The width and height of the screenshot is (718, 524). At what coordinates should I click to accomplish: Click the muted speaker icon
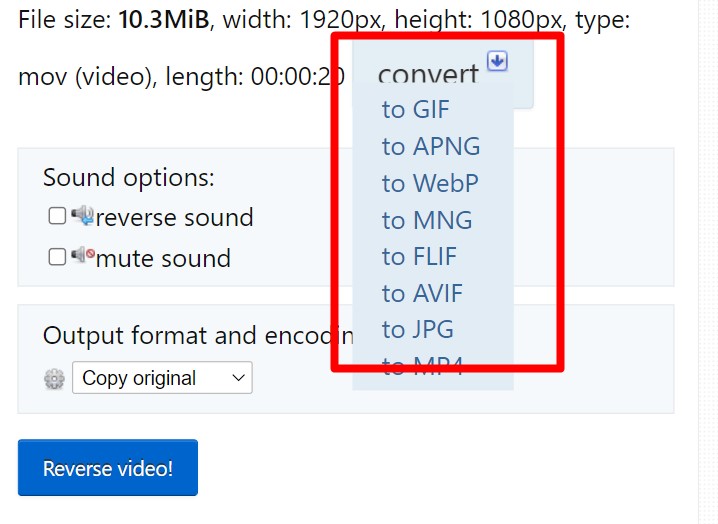(82, 256)
